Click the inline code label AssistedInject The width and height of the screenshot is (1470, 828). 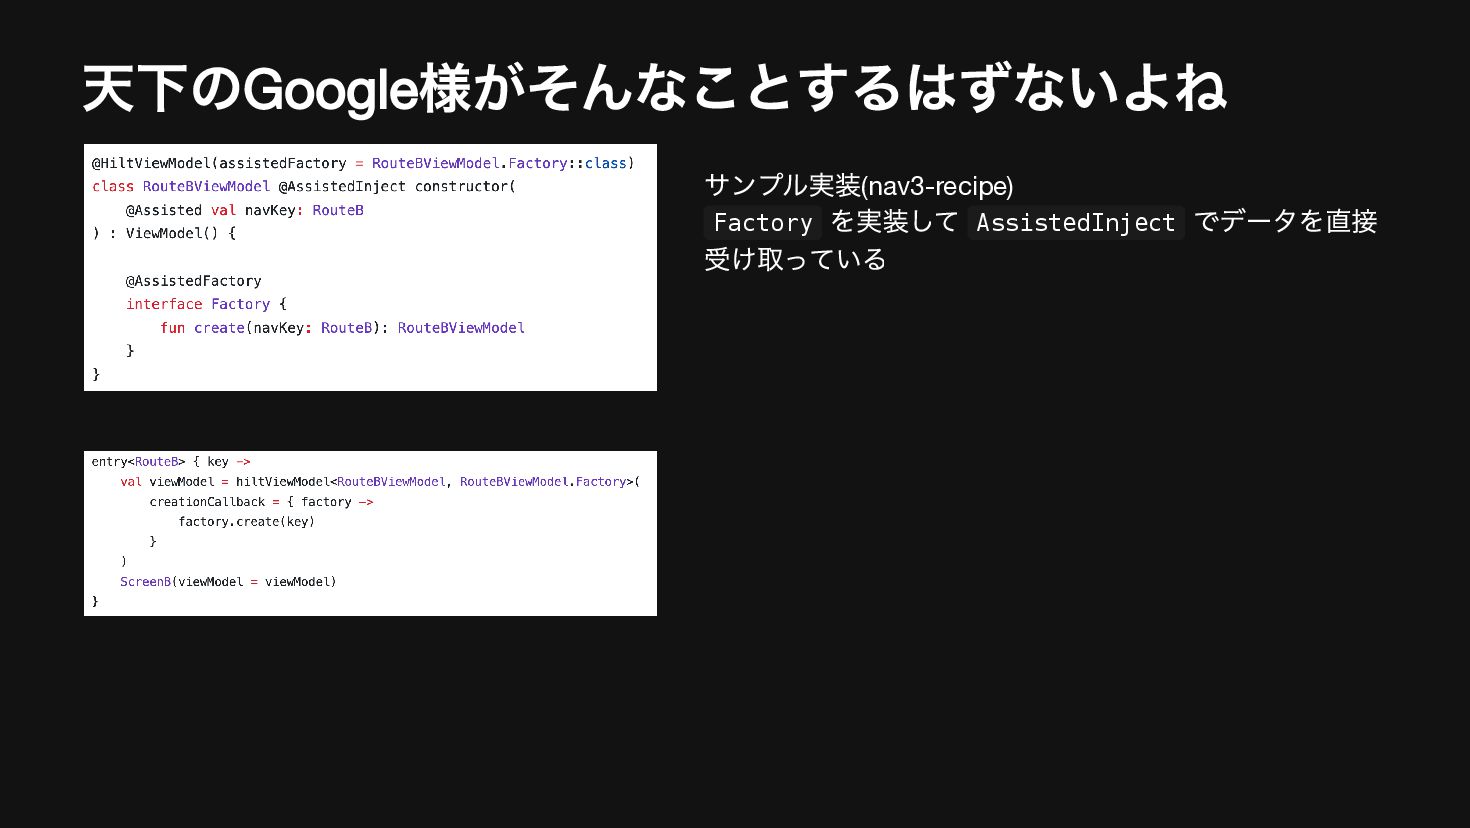tap(1076, 222)
